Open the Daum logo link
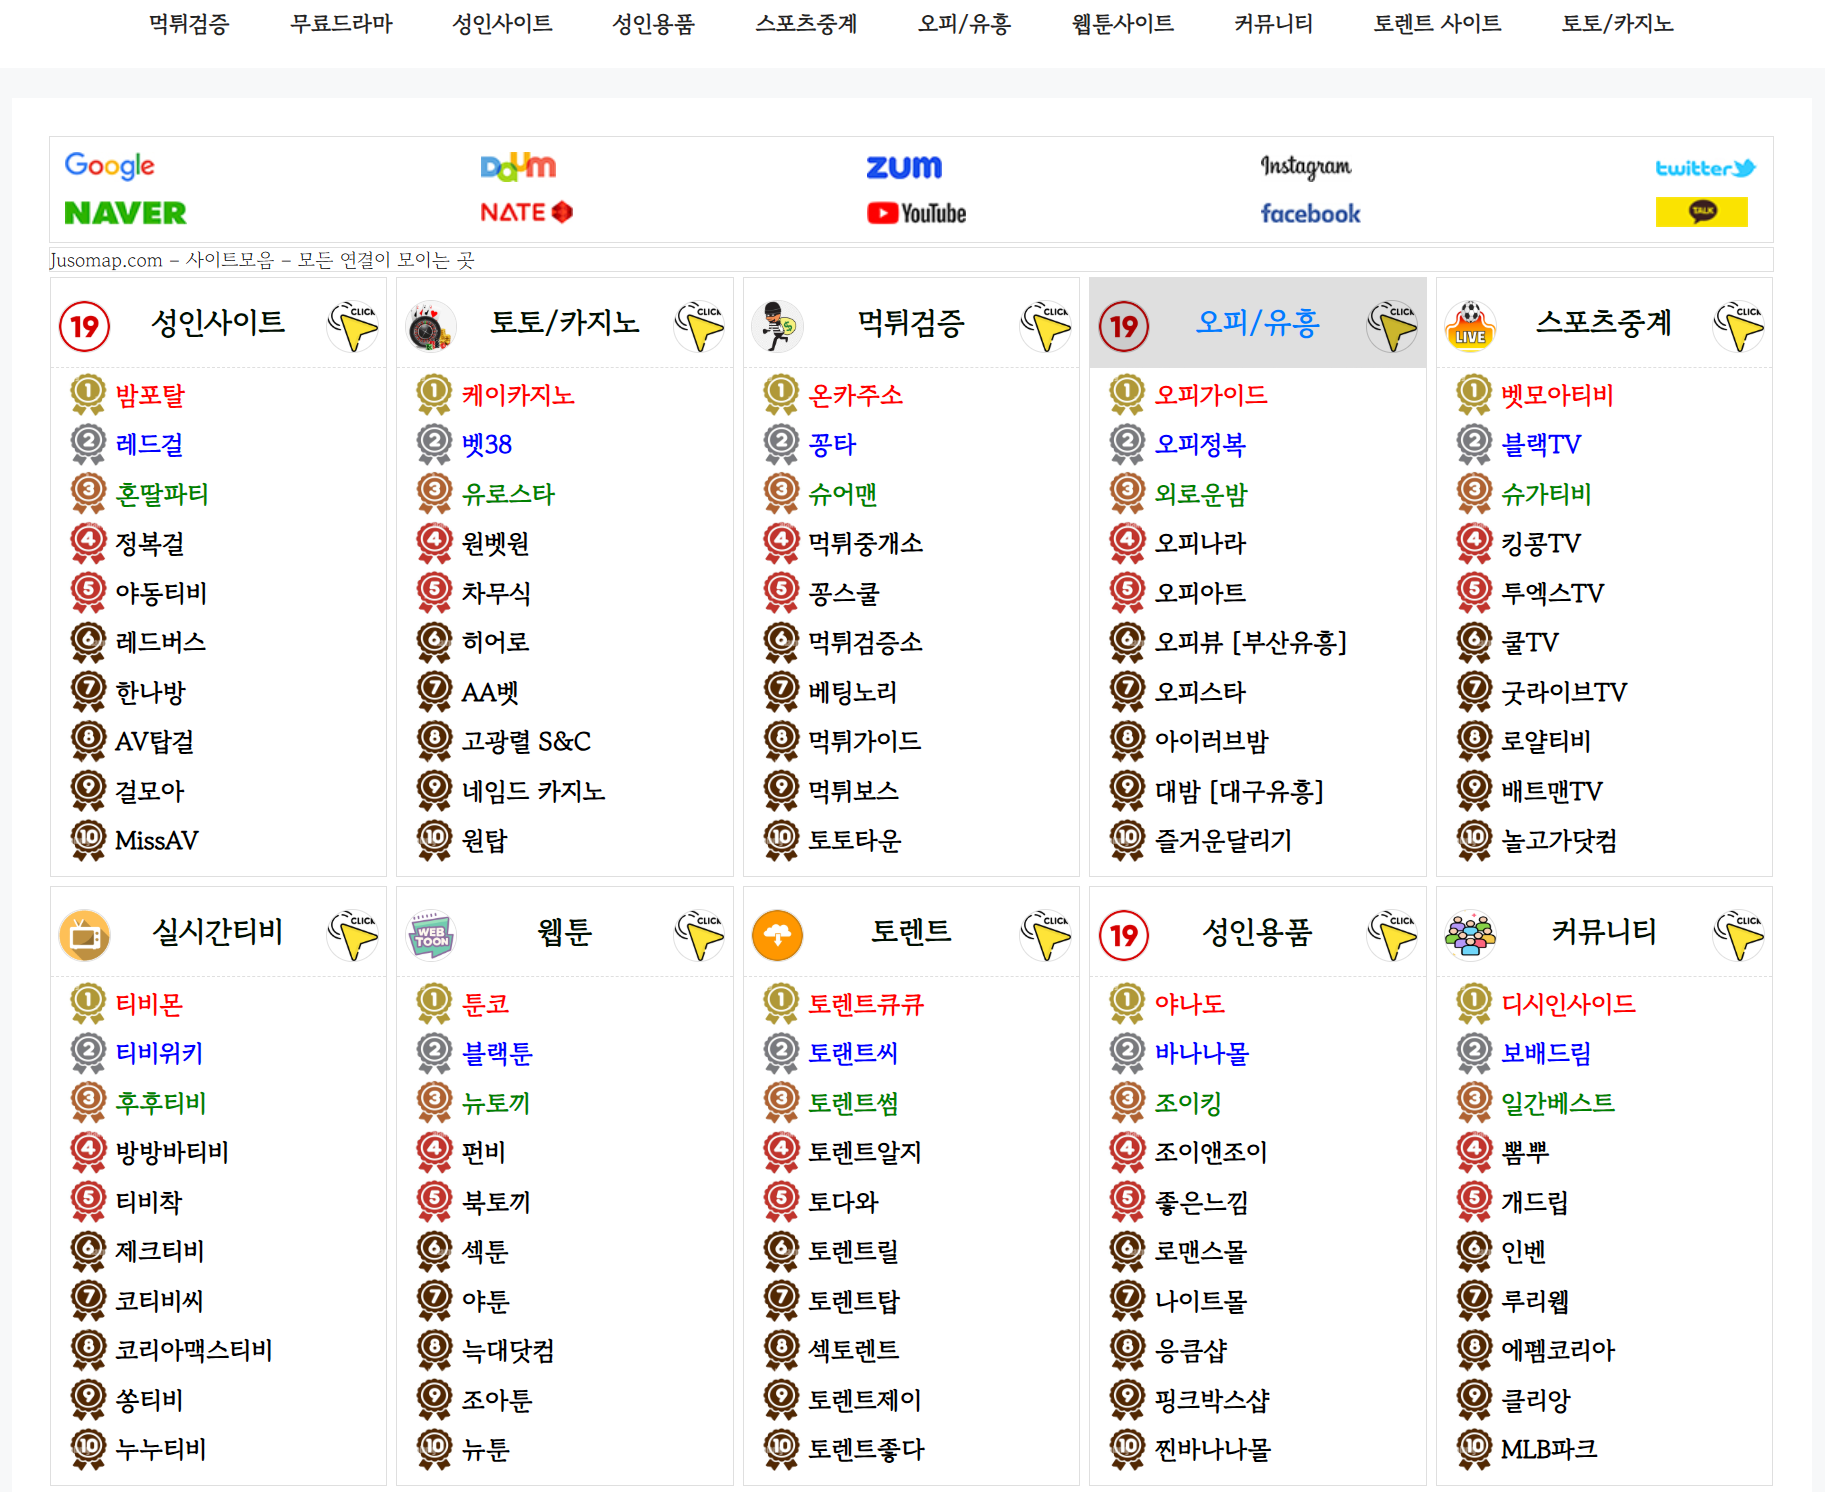Viewport: 1825px width, 1492px height. point(517,166)
